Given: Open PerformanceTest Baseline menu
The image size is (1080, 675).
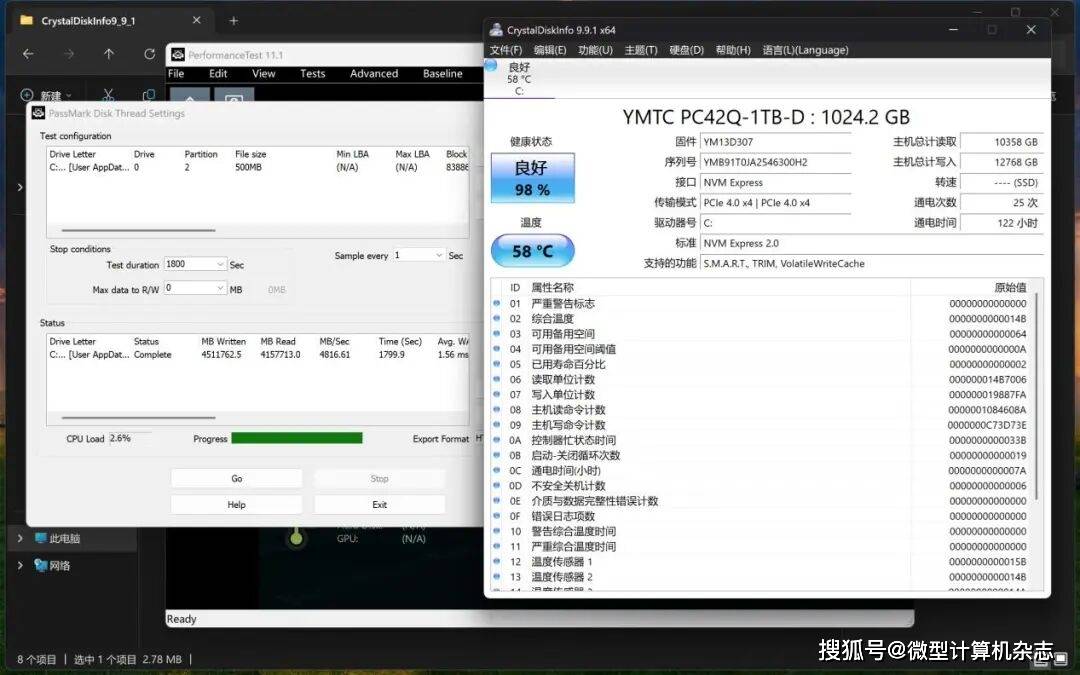Looking at the screenshot, I should click(x=442, y=74).
